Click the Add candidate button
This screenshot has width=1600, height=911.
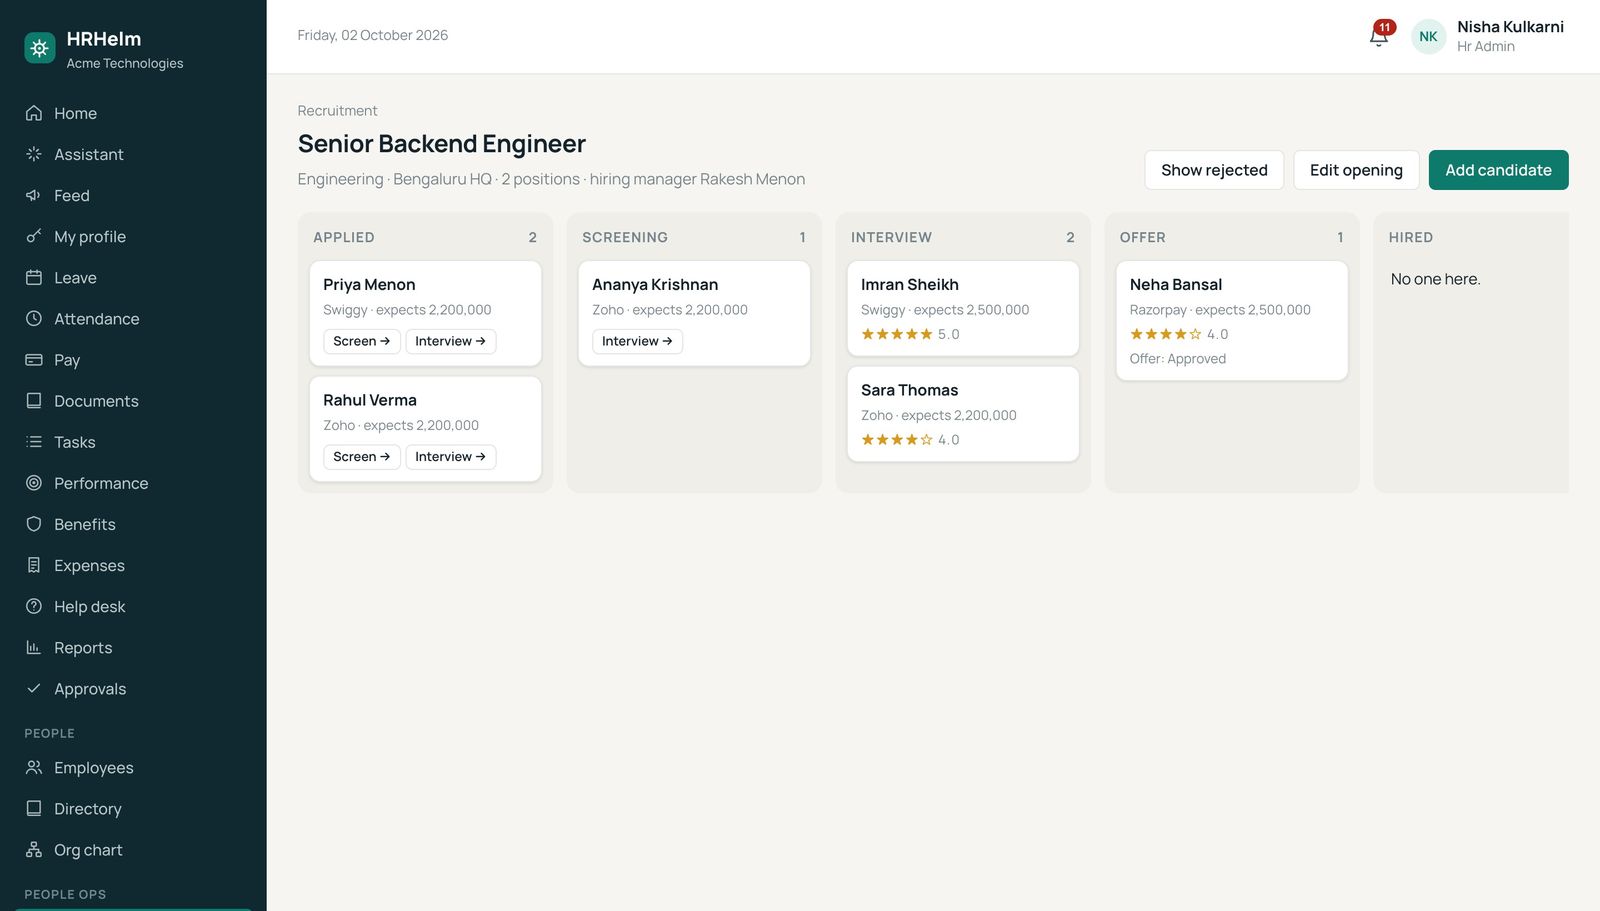point(1498,170)
